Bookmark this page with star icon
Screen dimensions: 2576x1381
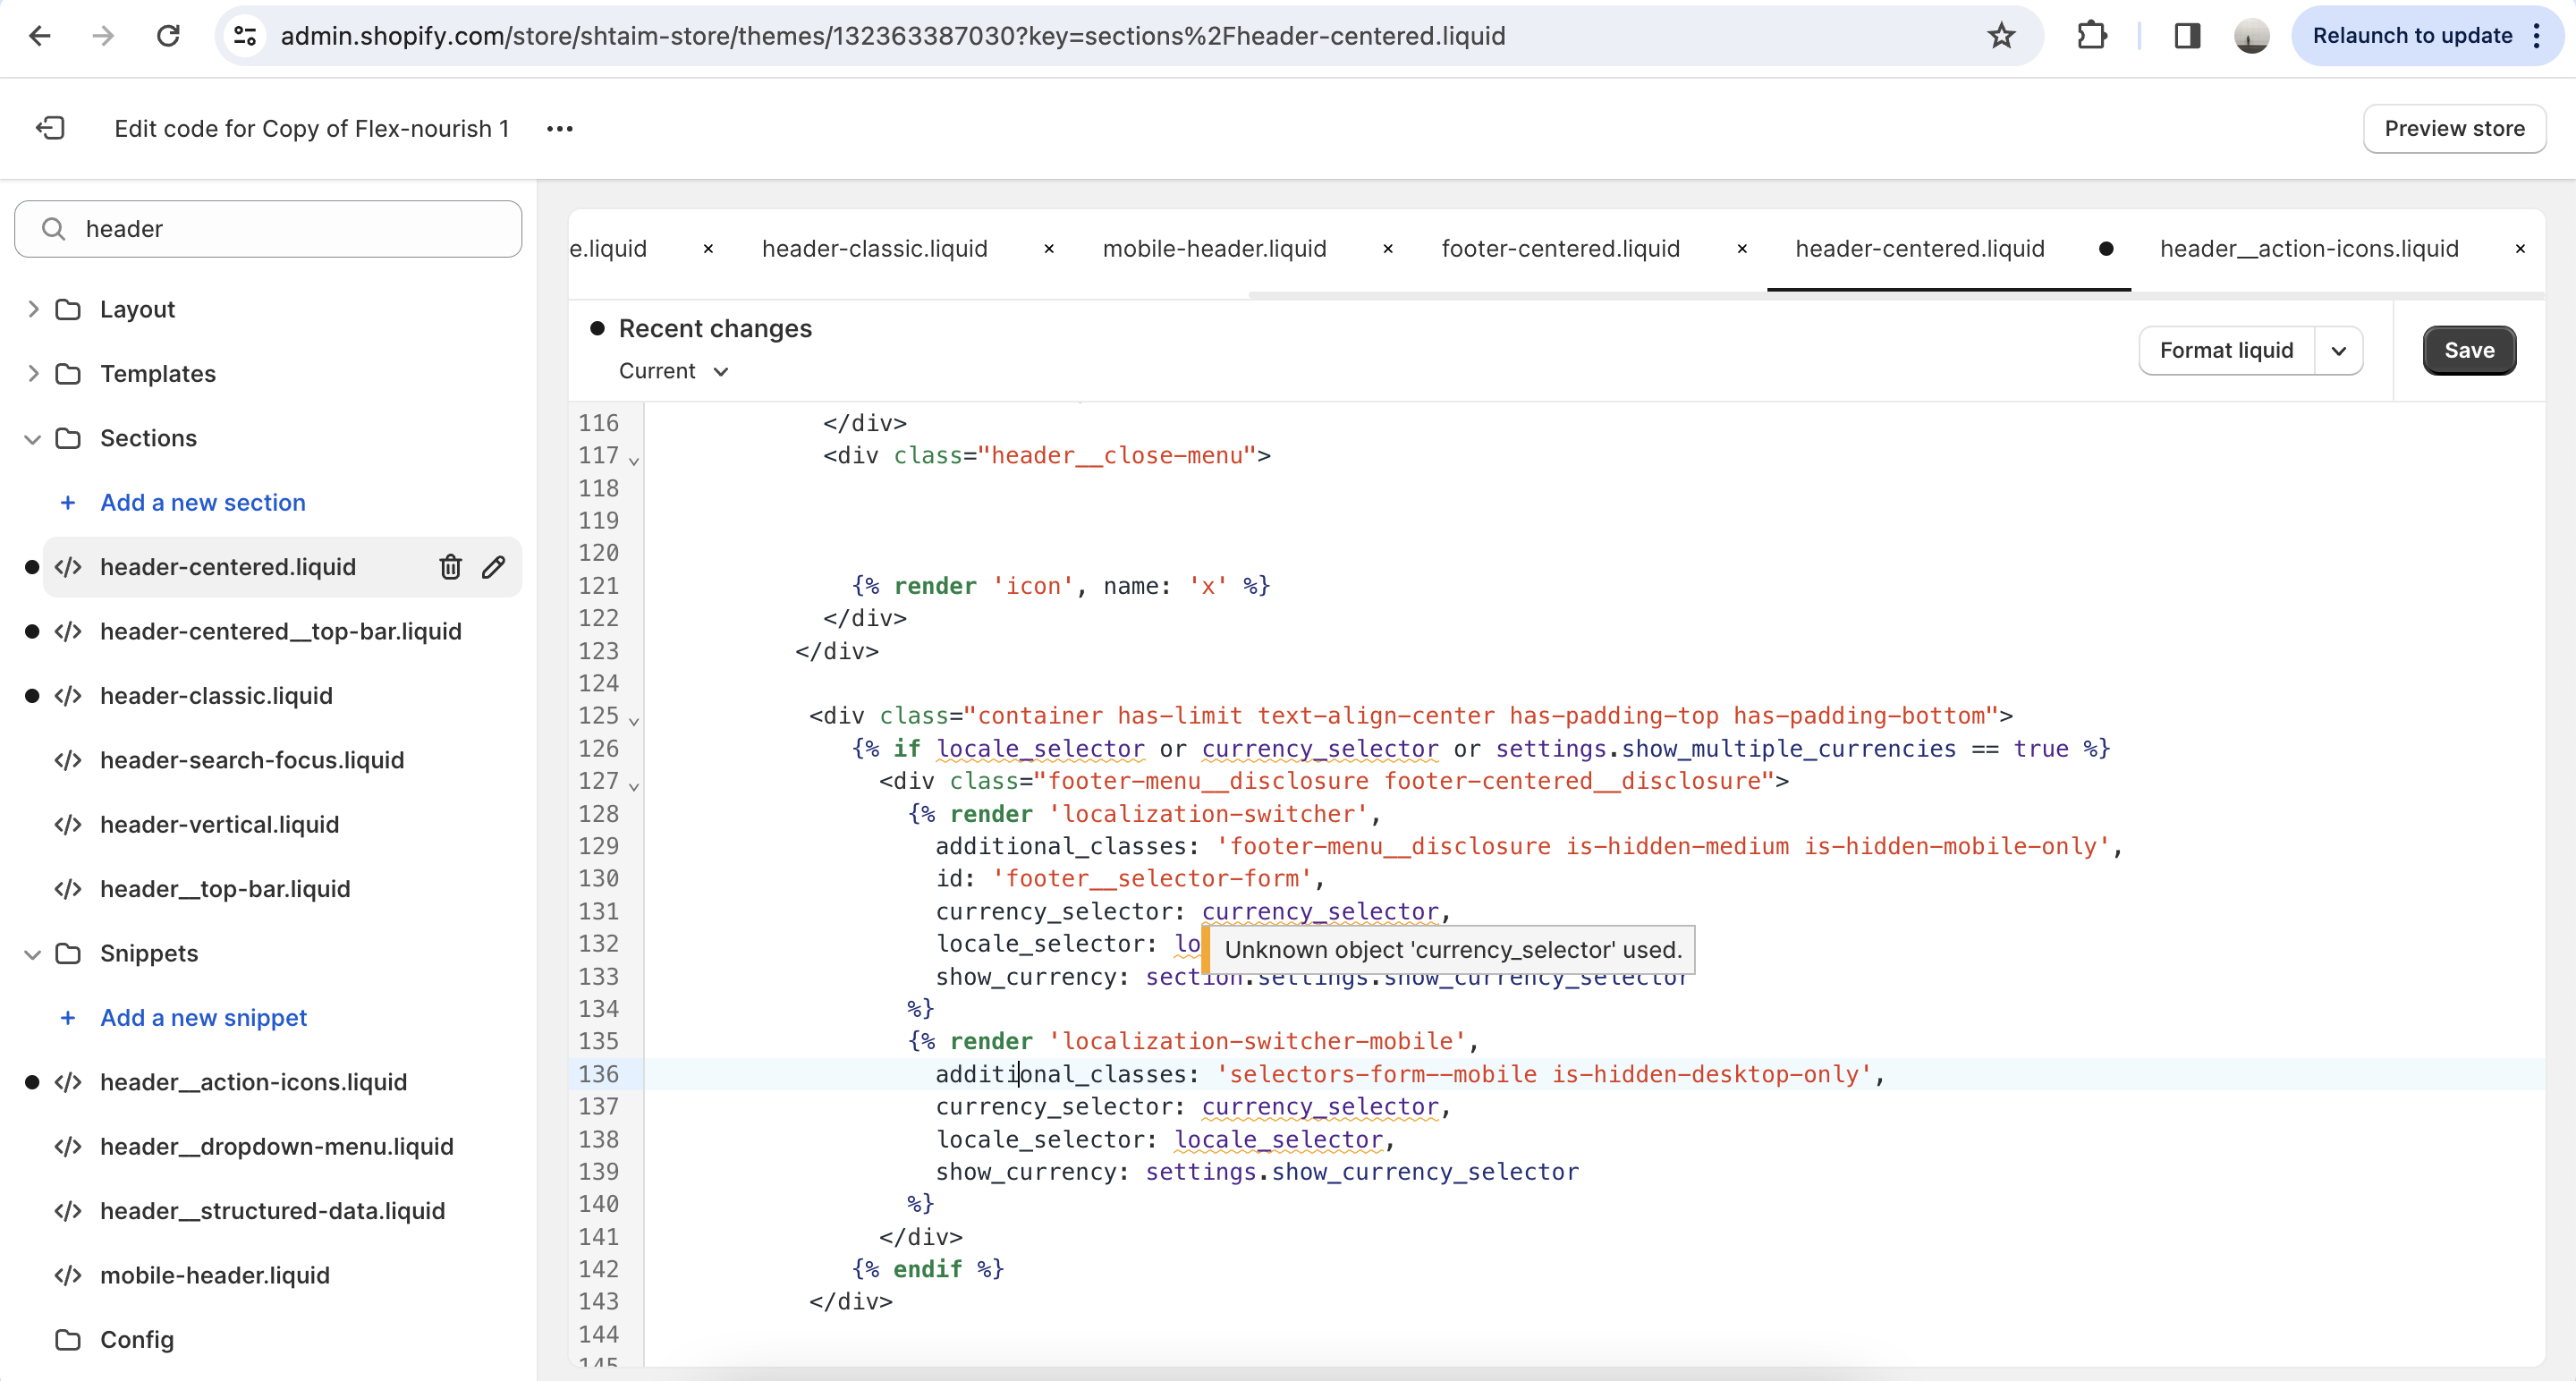[2001, 36]
